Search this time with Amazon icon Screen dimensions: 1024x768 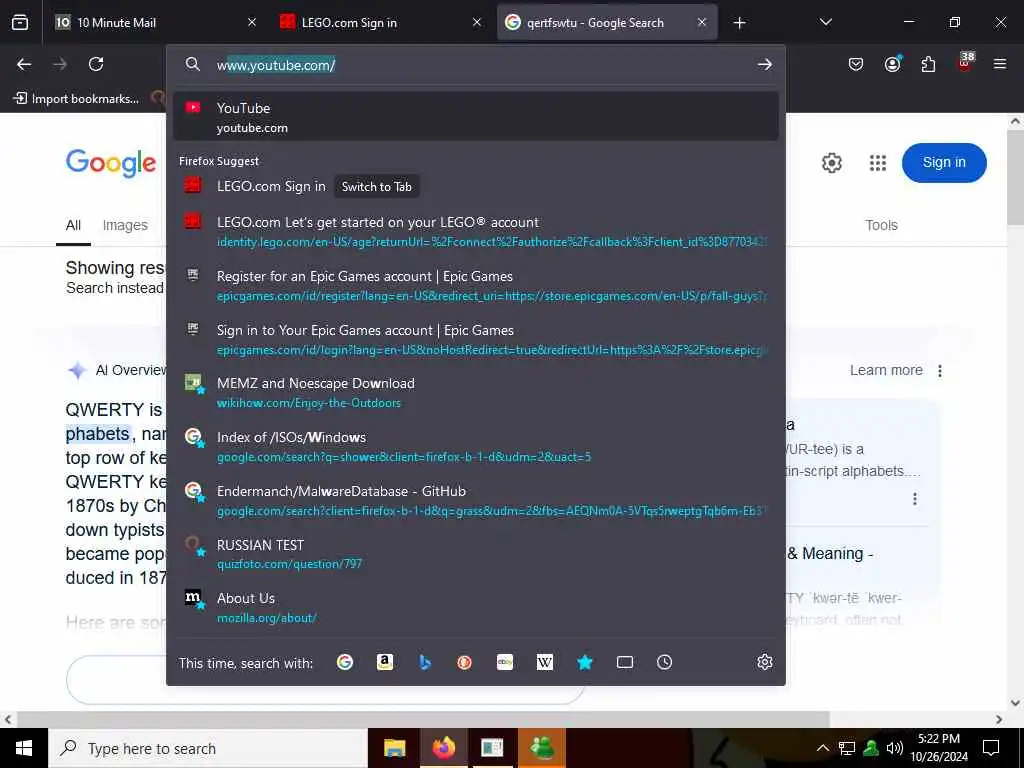point(385,662)
